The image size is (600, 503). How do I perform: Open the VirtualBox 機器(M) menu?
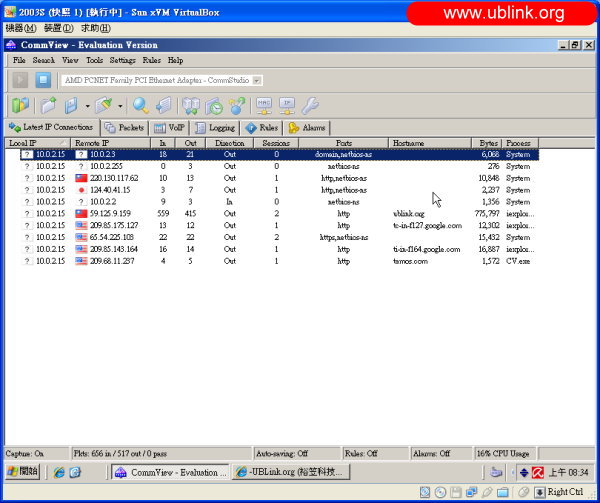click(x=21, y=28)
